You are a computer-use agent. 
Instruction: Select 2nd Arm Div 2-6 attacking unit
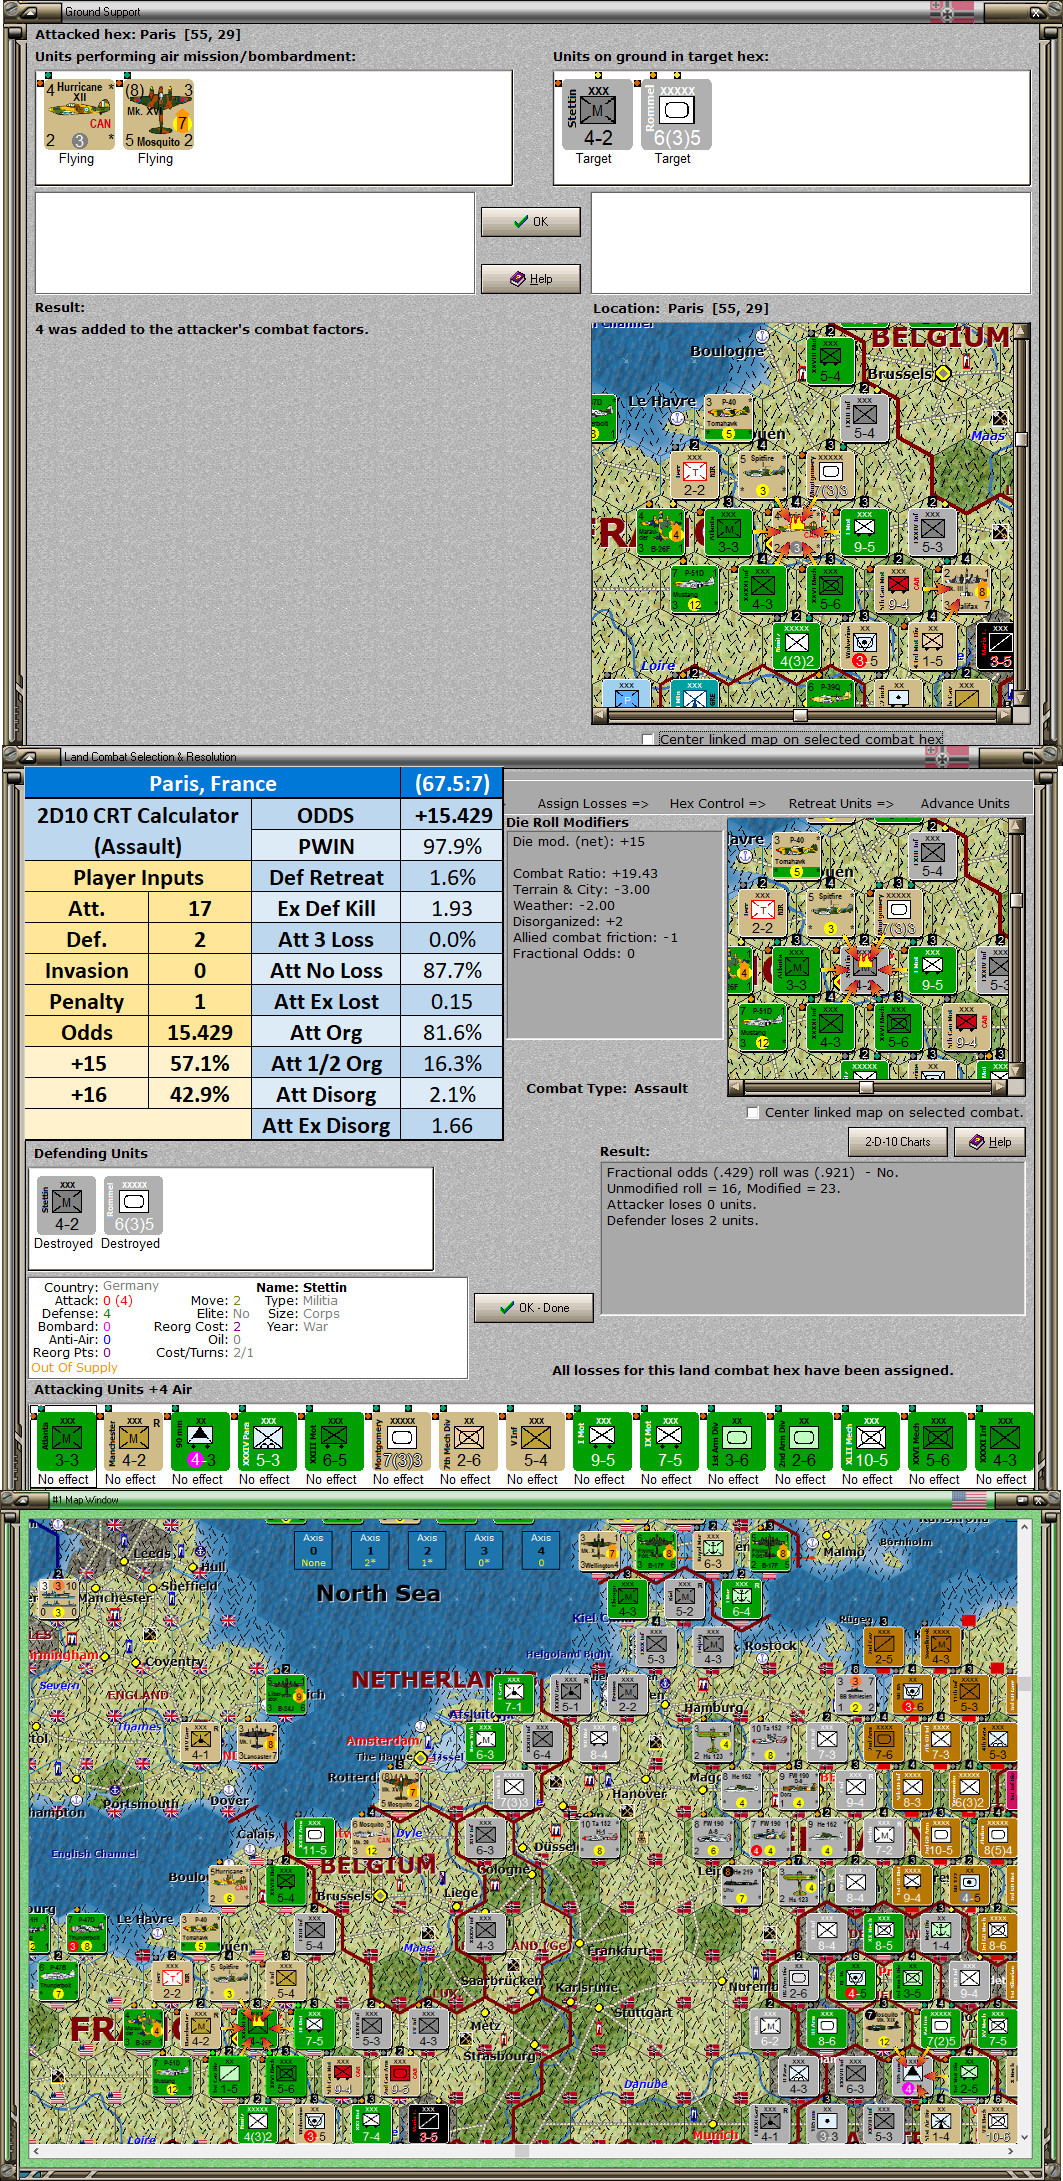[804, 1441]
